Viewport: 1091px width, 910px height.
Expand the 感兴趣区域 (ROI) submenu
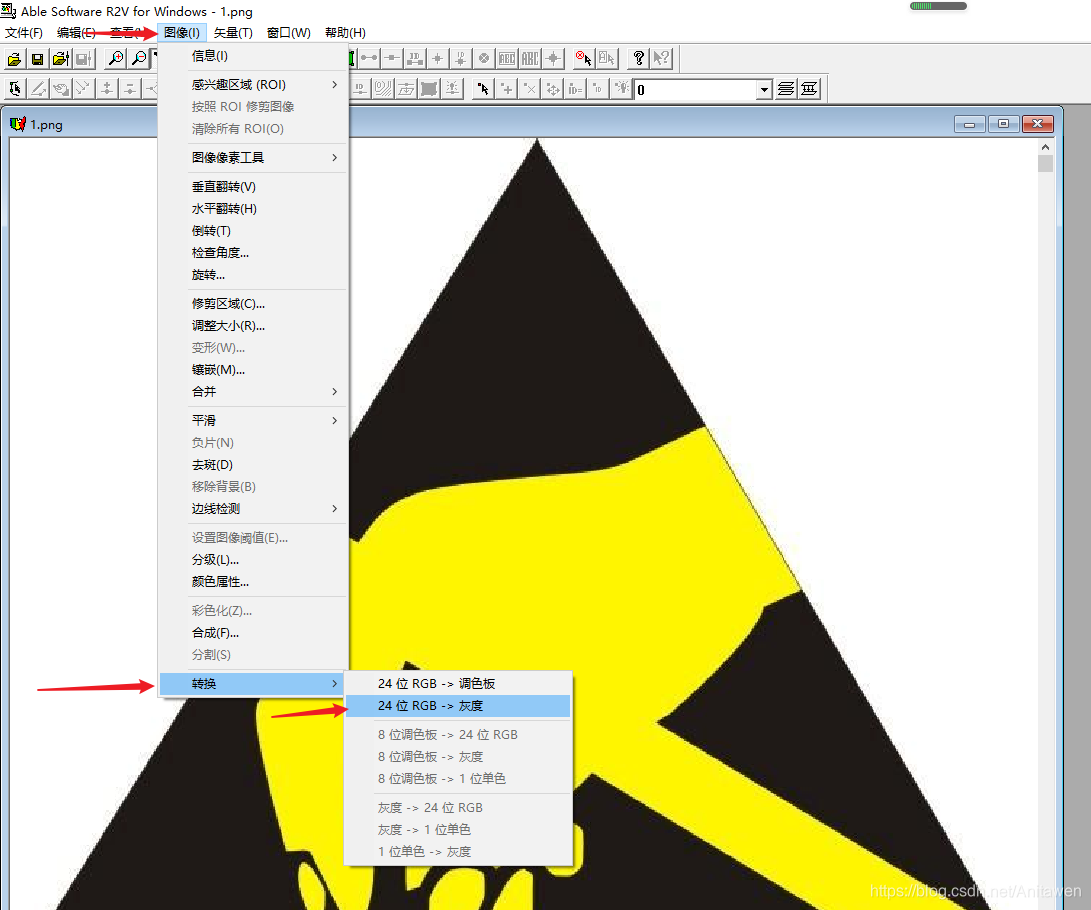[x=334, y=85]
